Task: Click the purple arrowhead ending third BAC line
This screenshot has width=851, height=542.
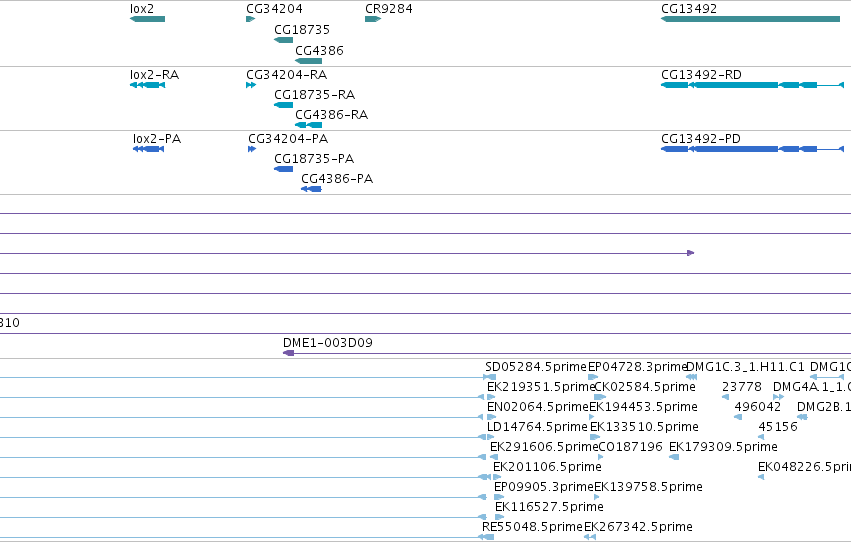Action: [691, 253]
